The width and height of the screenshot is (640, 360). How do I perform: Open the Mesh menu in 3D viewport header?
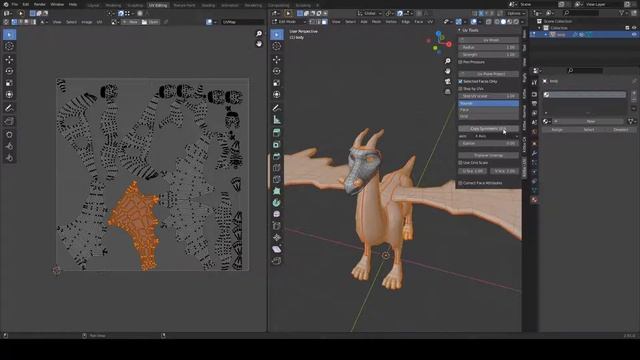coord(376,22)
